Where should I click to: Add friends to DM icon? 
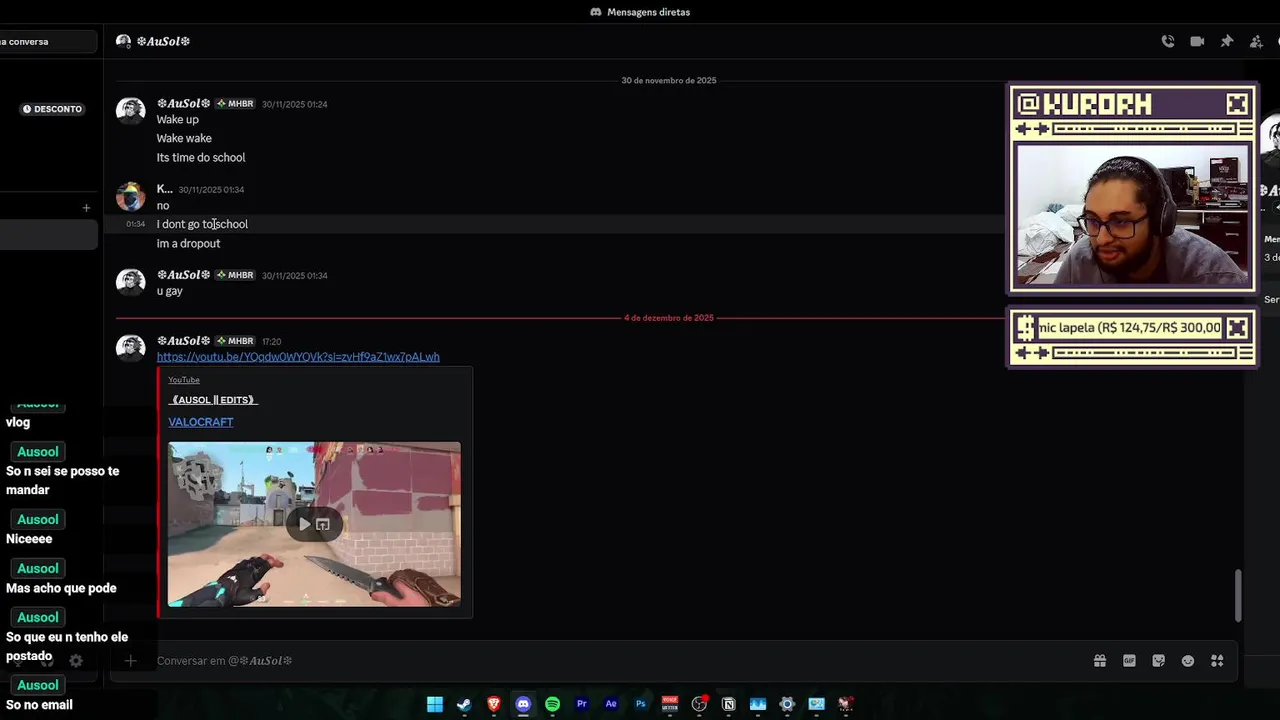(1256, 41)
